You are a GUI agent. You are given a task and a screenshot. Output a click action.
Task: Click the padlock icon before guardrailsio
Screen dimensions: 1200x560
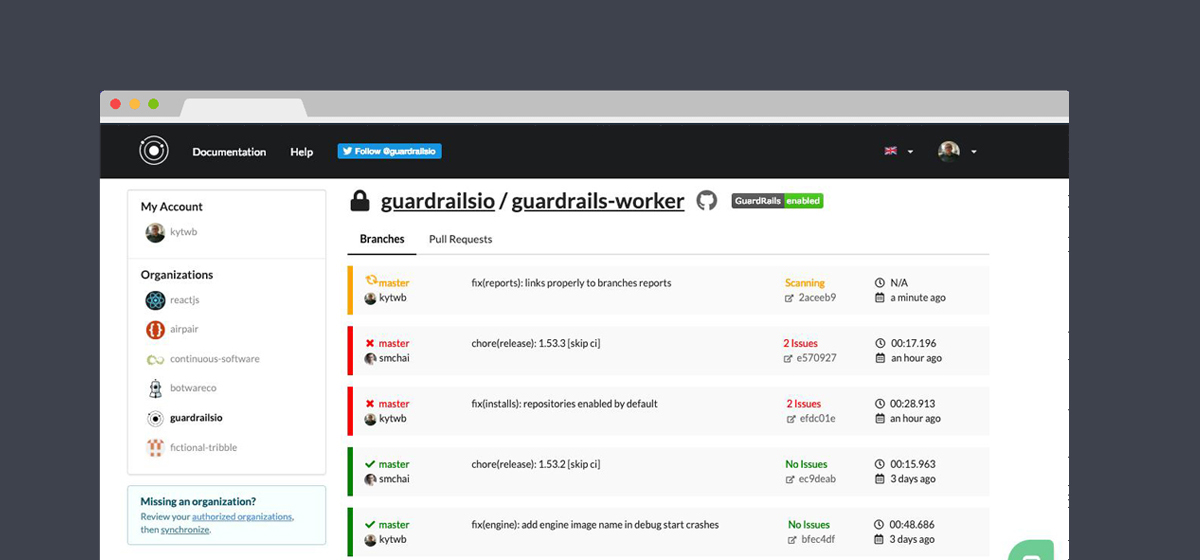(359, 201)
